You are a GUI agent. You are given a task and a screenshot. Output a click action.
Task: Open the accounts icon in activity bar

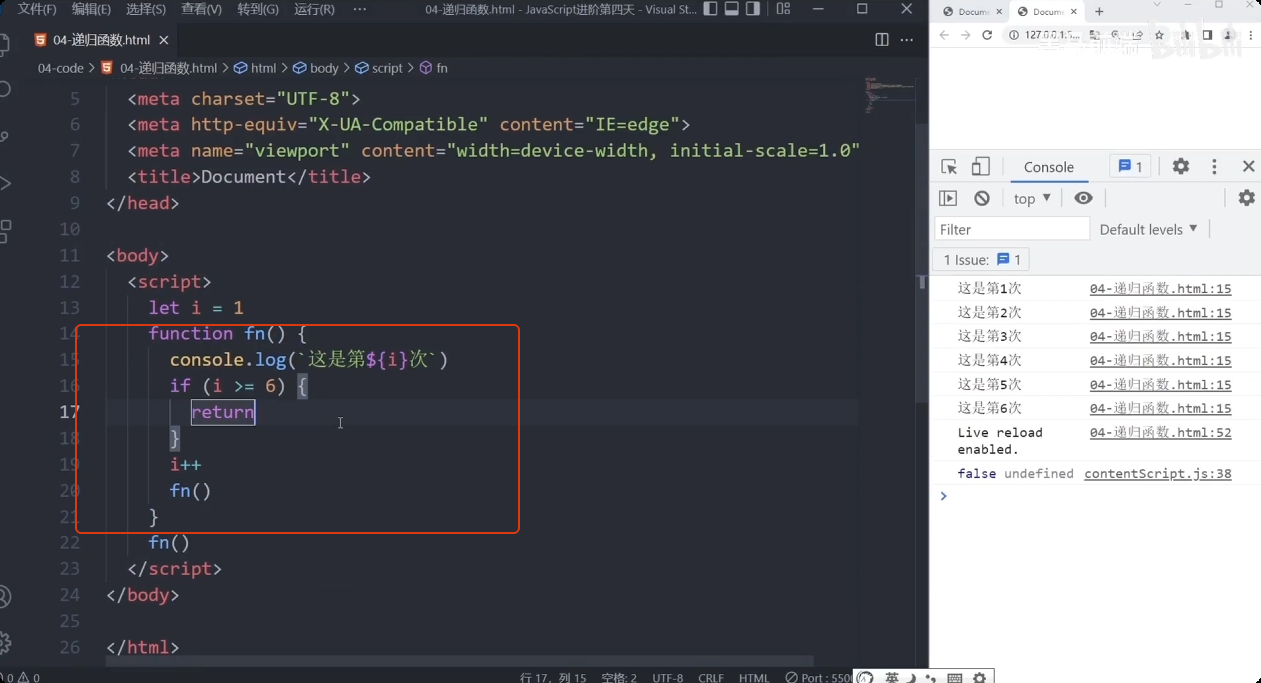[4, 597]
